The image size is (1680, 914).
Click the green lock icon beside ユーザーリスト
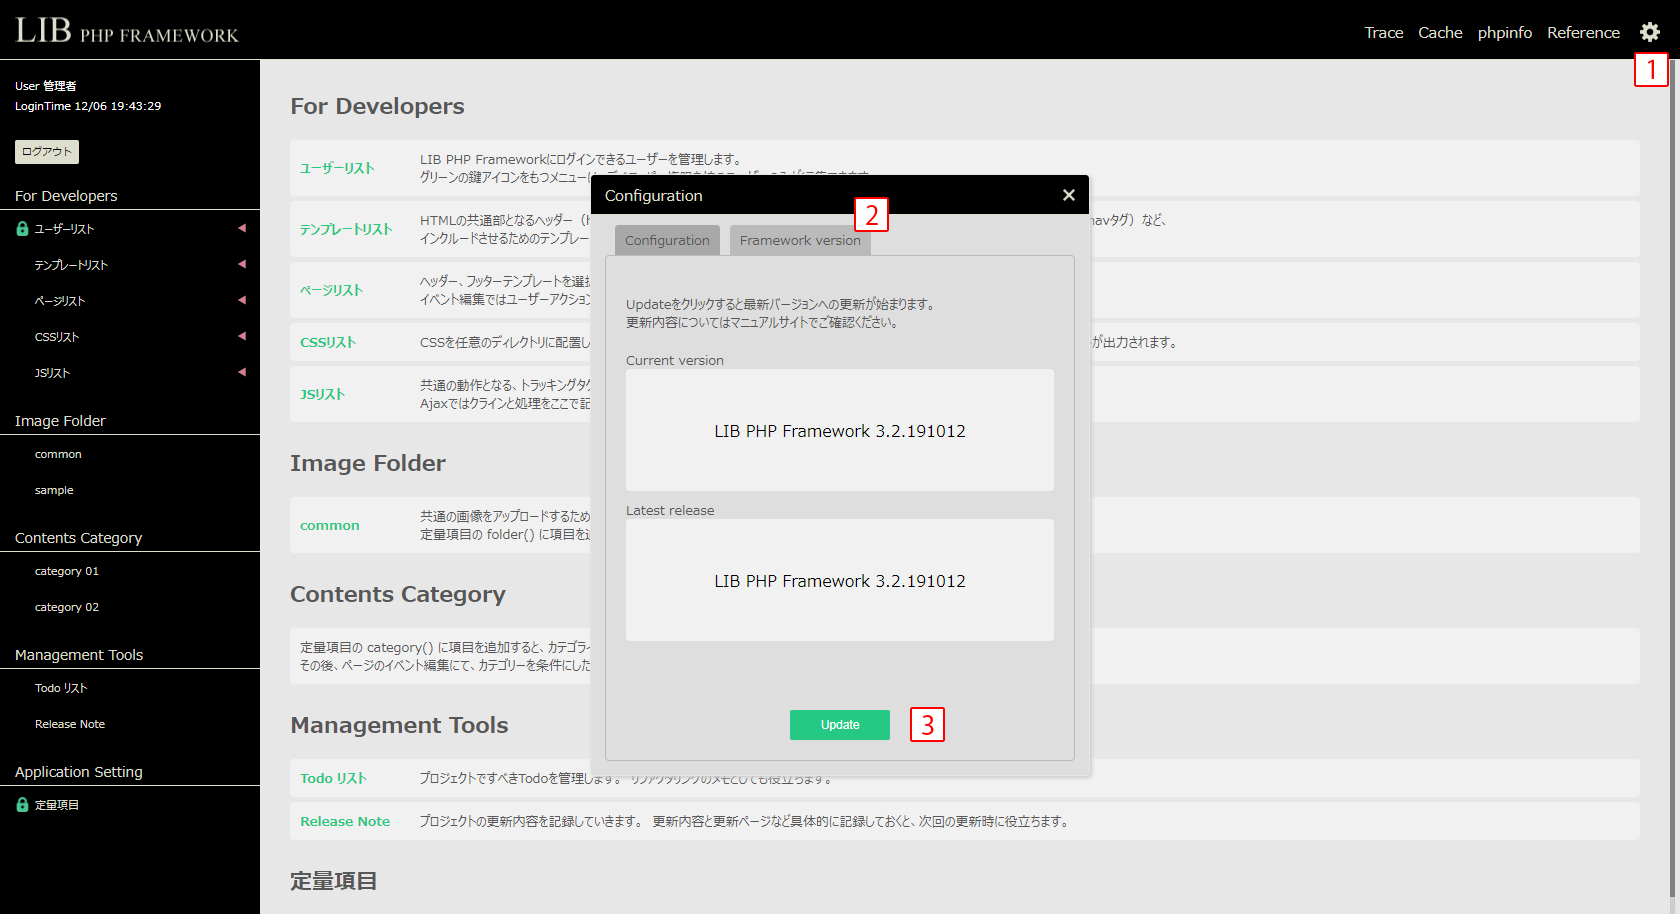point(22,229)
